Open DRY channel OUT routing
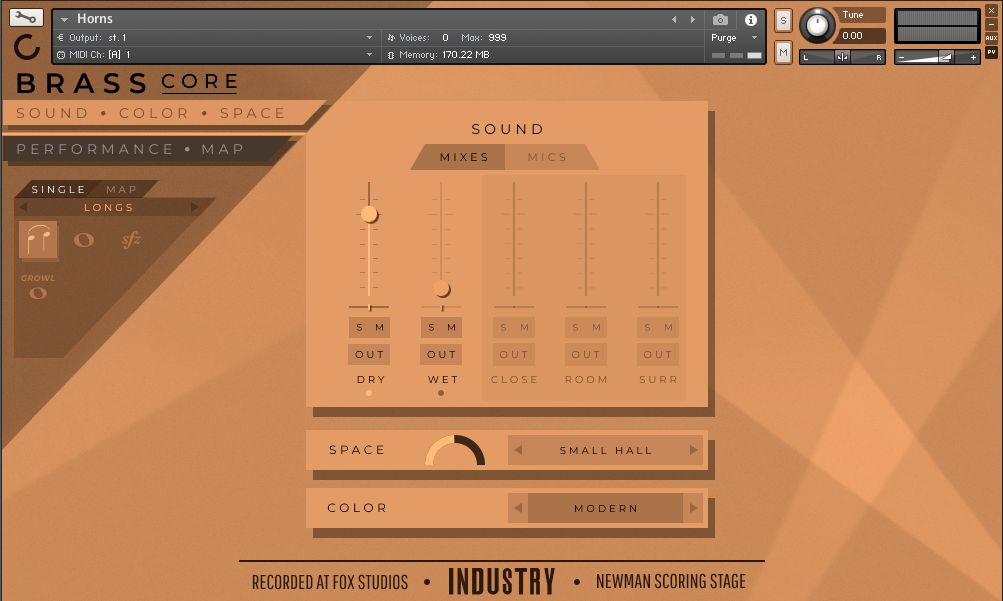The height and width of the screenshot is (601, 1003). point(370,354)
